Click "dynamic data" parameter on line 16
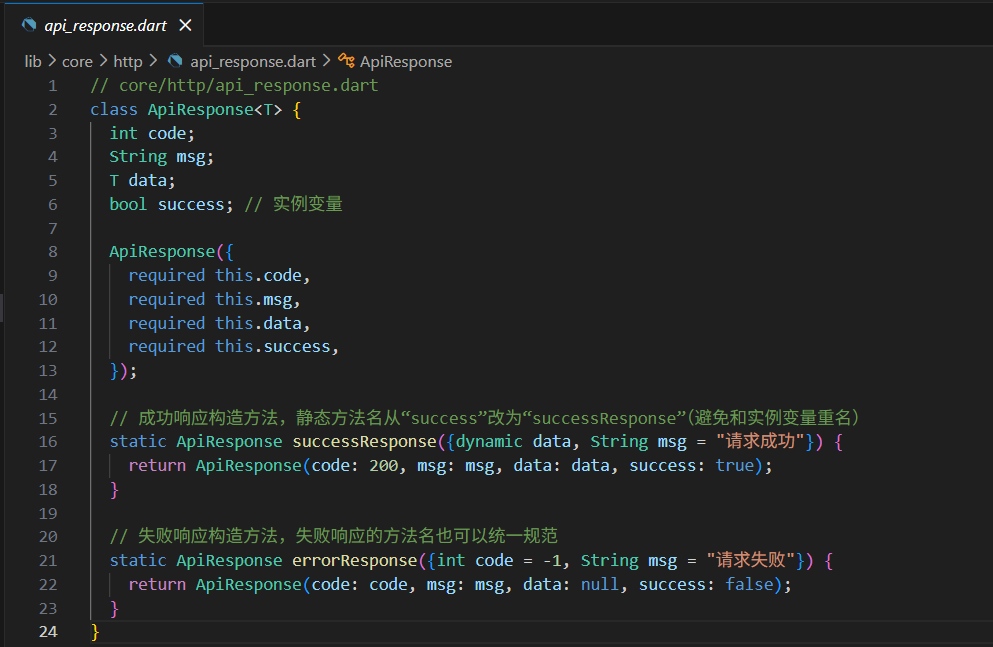The width and height of the screenshot is (993, 647). tap(513, 442)
